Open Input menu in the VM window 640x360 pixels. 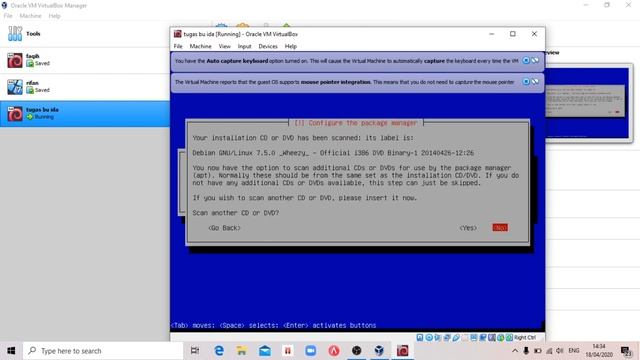coord(244,46)
